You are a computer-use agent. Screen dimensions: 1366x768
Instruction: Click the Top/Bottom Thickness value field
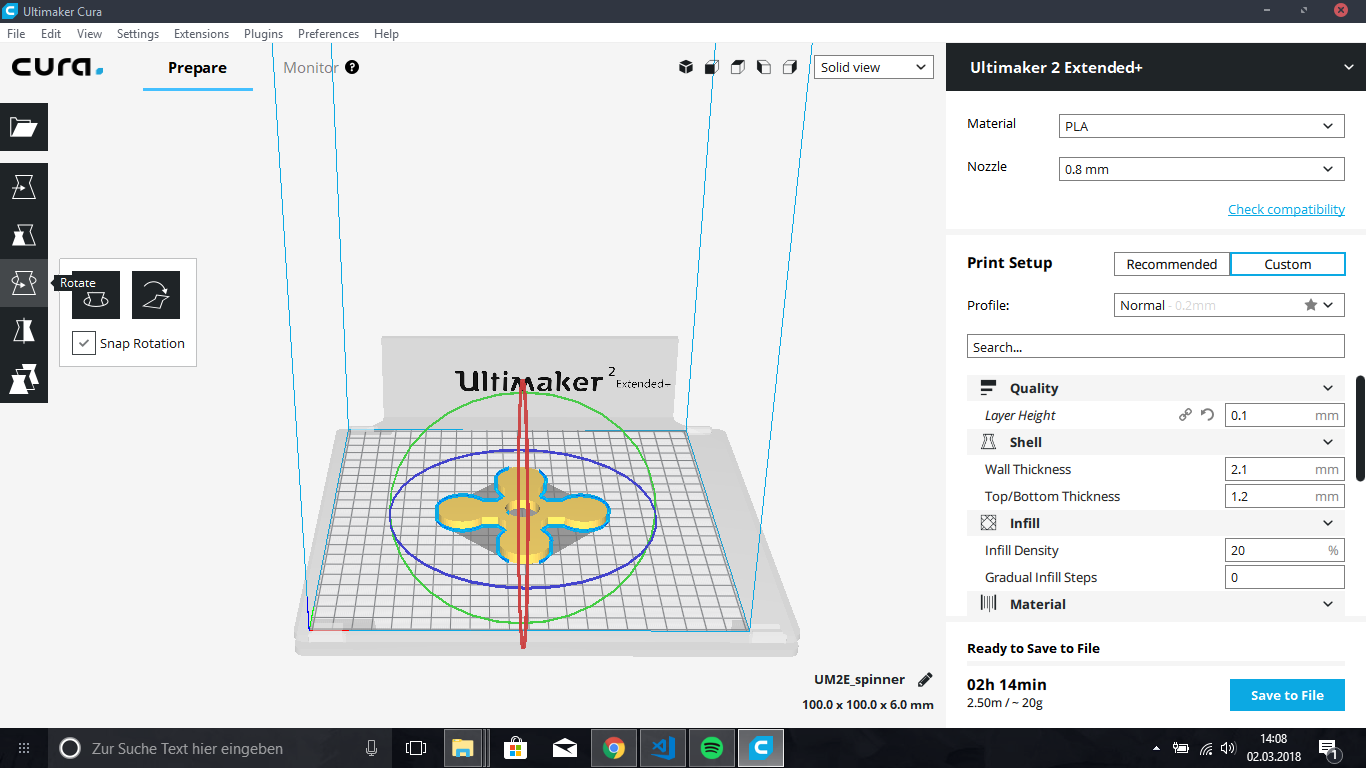pos(1285,496)
